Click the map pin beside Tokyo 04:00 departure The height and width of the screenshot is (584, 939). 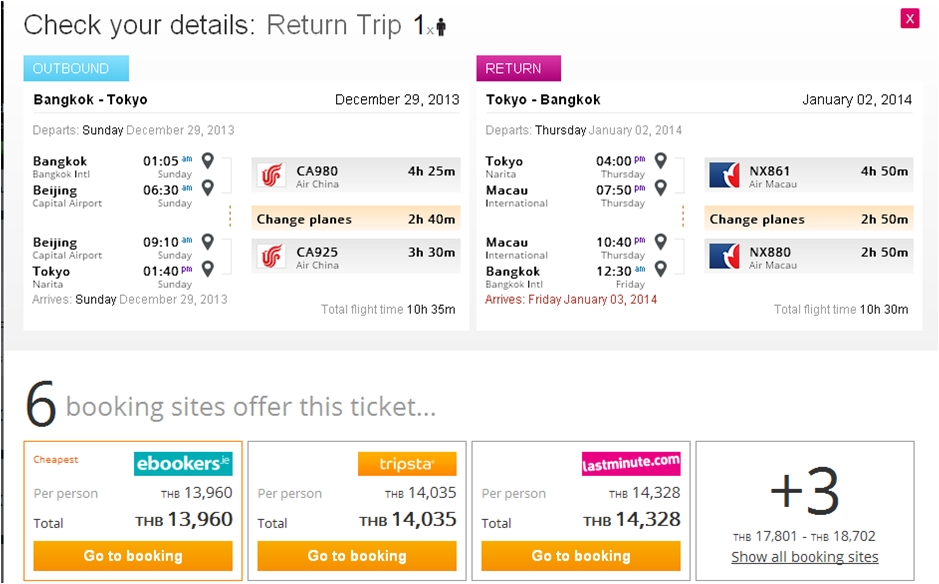point(661,161)
